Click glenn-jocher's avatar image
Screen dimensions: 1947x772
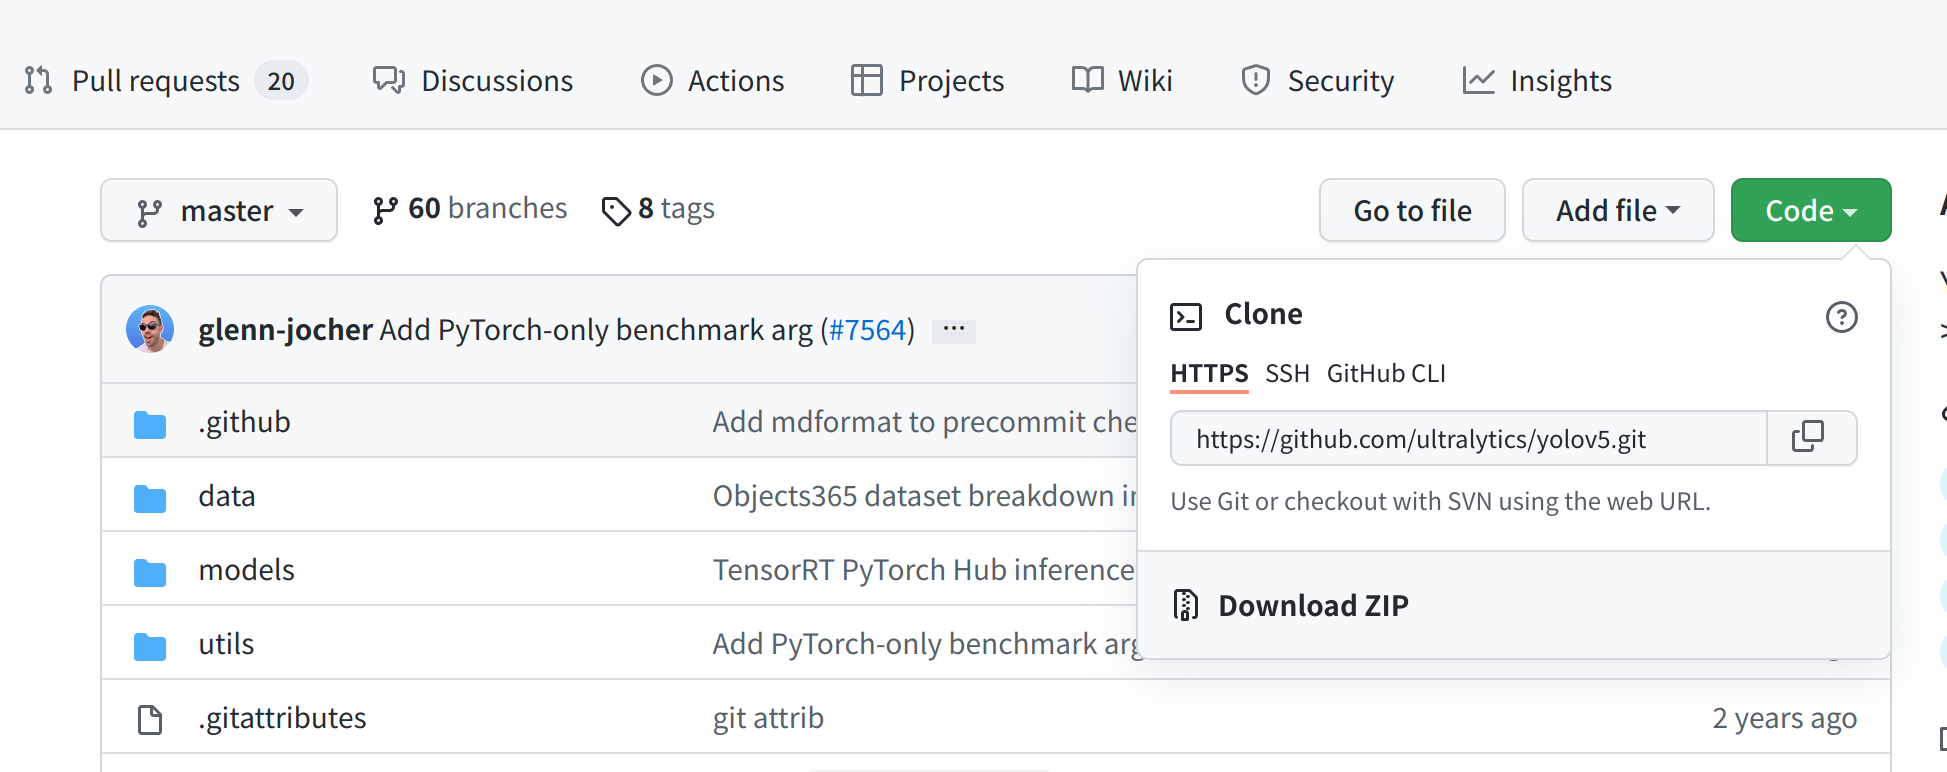tap(150, 329)
